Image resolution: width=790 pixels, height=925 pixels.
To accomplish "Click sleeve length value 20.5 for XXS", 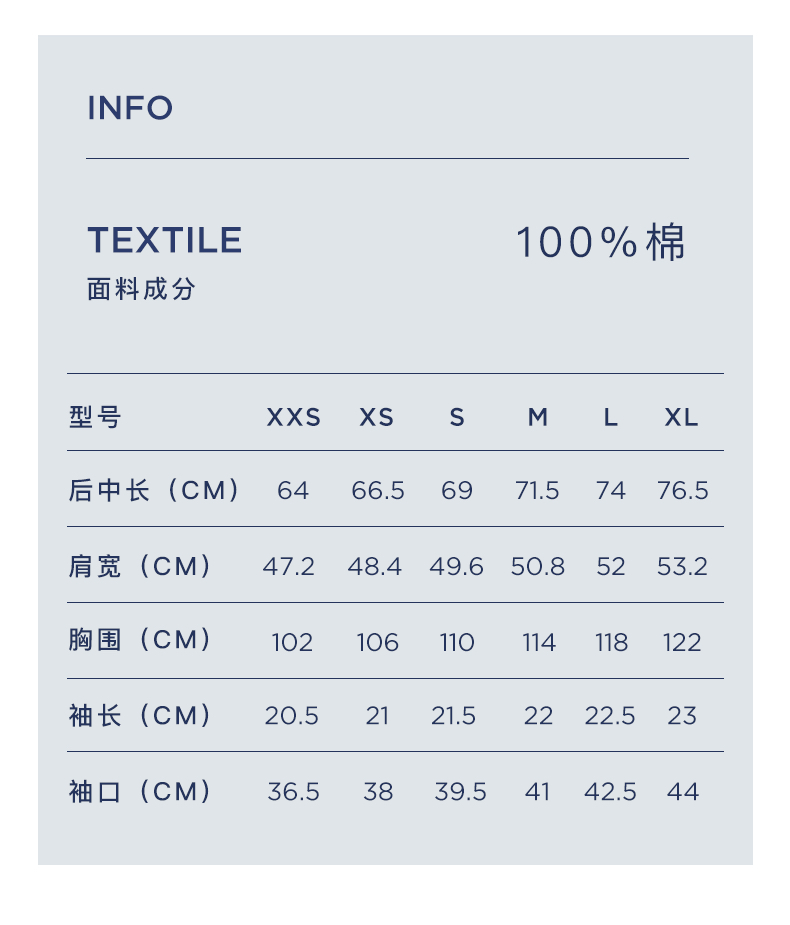I will click(292, 716).
